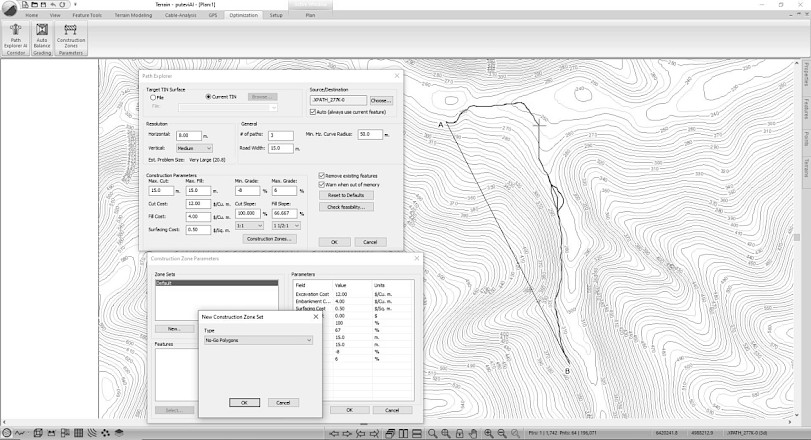Open the zone set Type dropdown

[258, 341]
